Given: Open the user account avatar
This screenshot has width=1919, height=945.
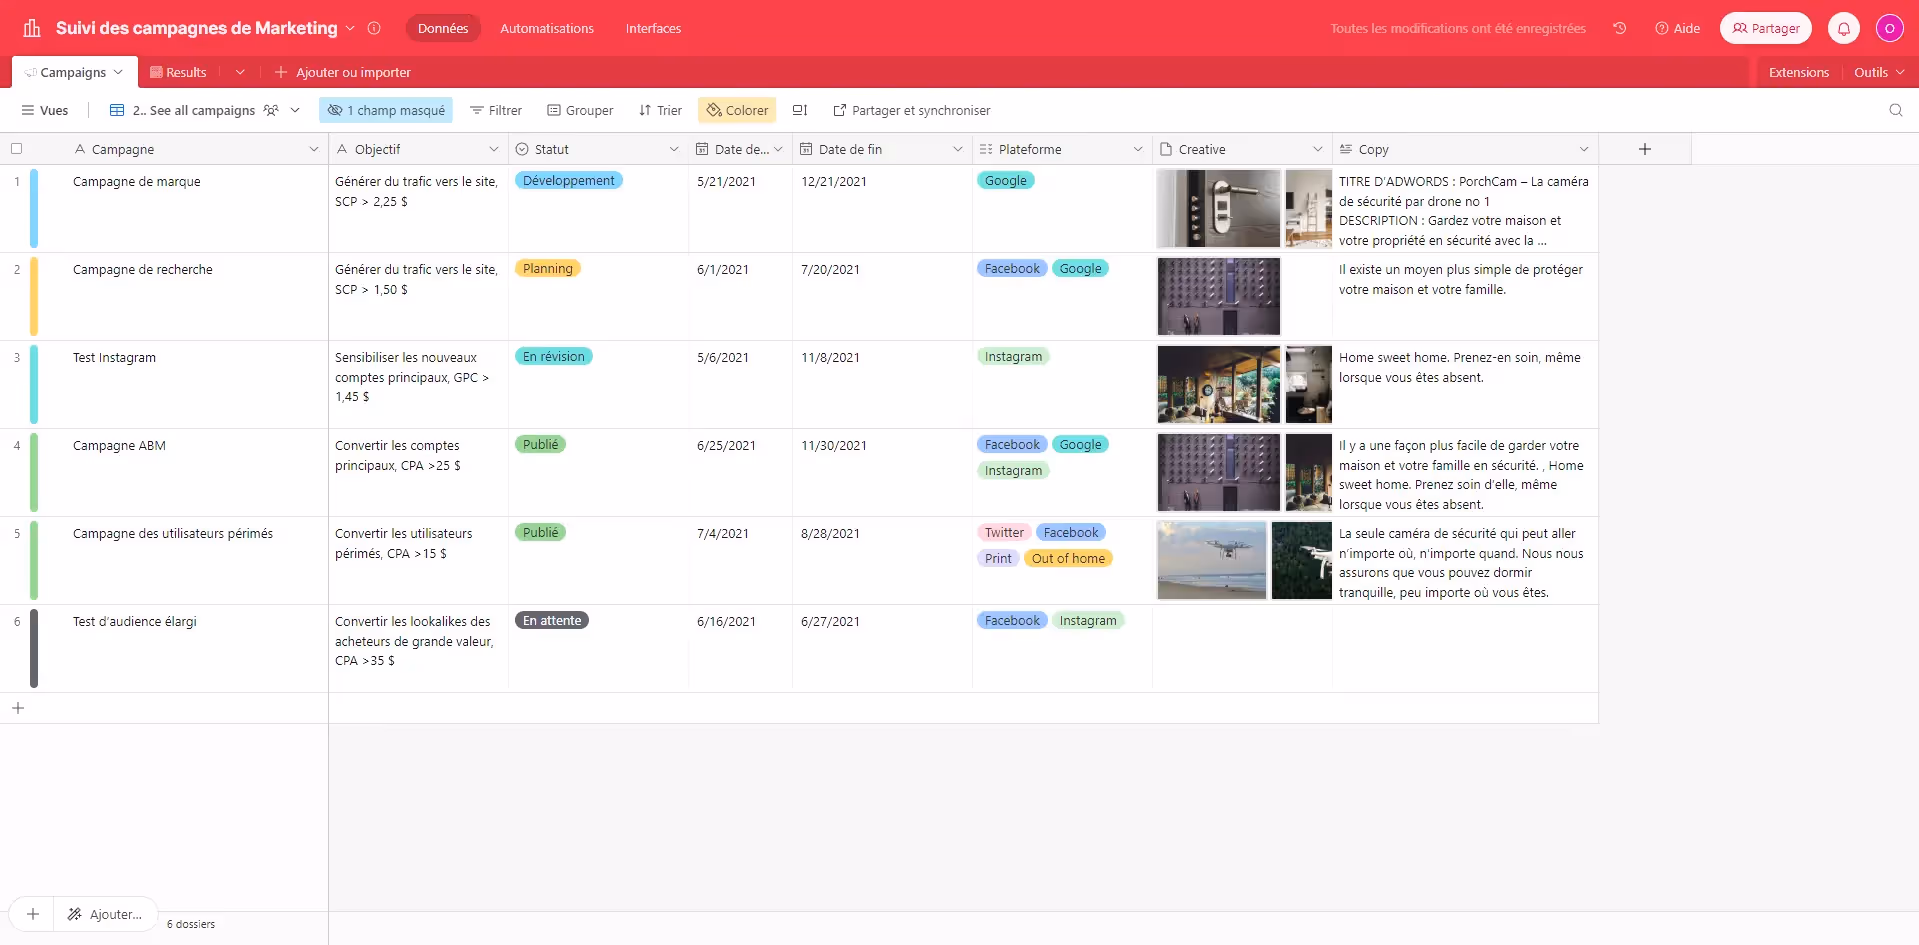Looking at the screenshot, I should (1889, 28).
